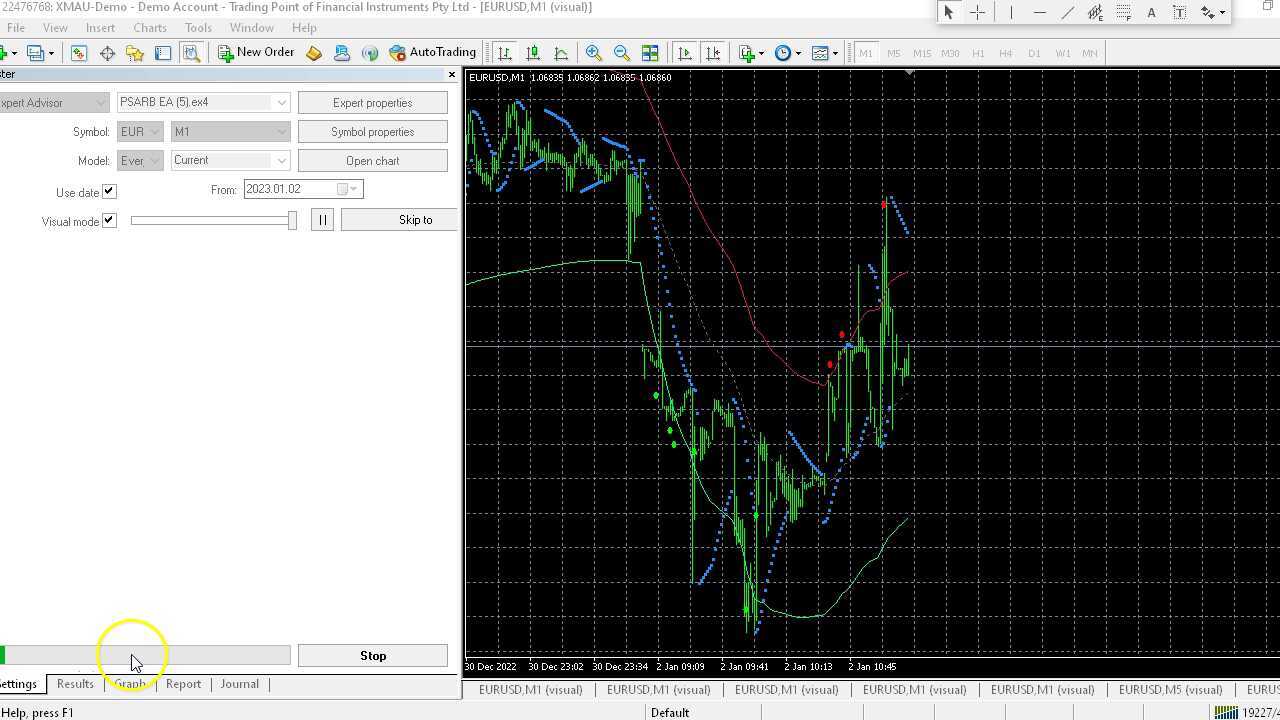The width and height of the screenshot is (1280, 720).
Task: Open the PSARB EA expert dropdown
Action: 281,103
